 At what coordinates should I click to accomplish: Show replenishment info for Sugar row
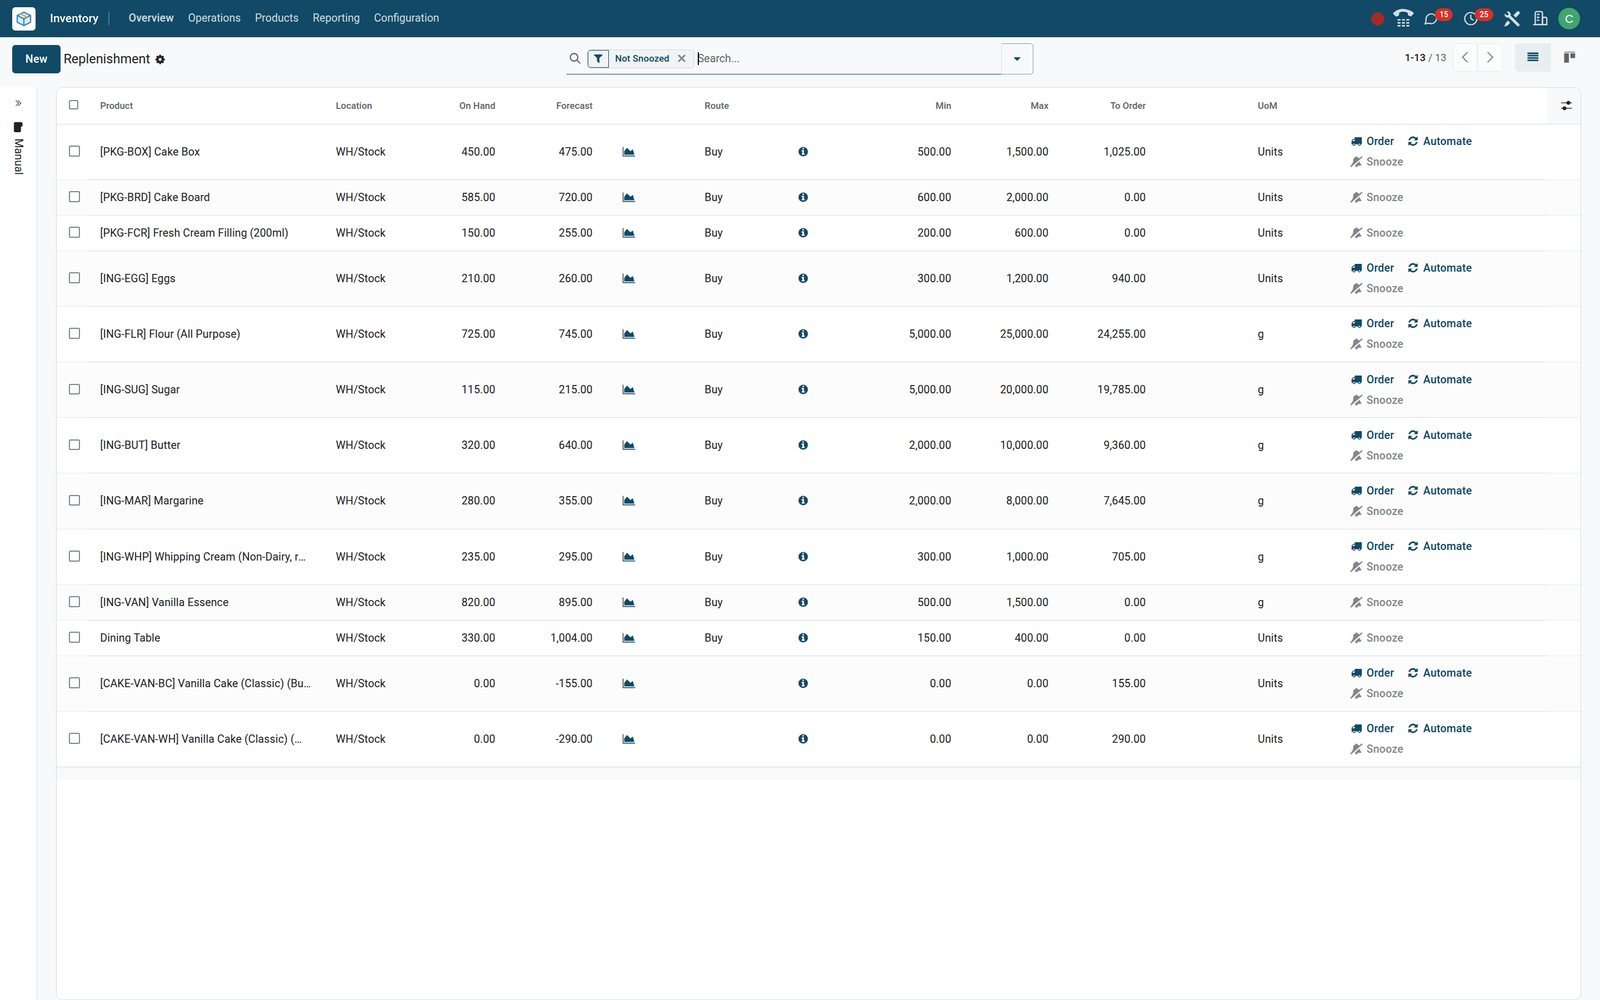point(803,390)
